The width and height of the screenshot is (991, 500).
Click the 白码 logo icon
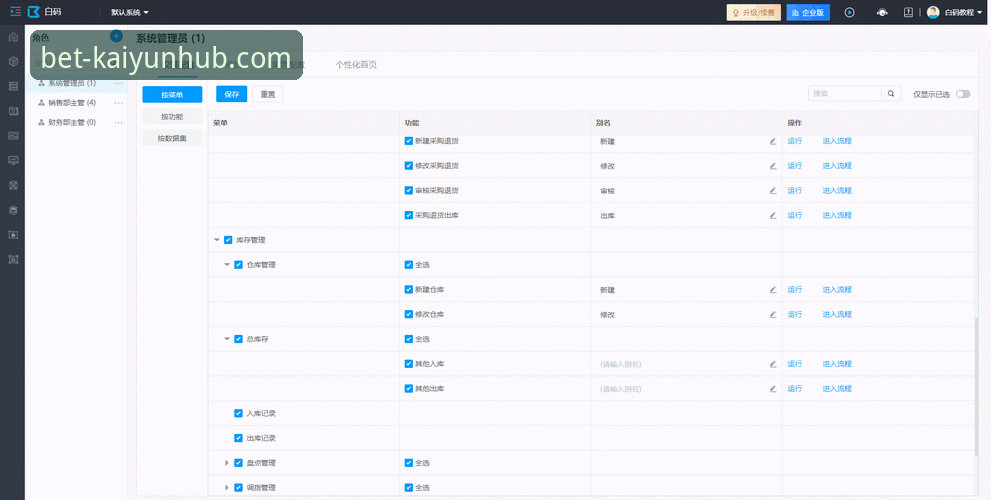33,12
